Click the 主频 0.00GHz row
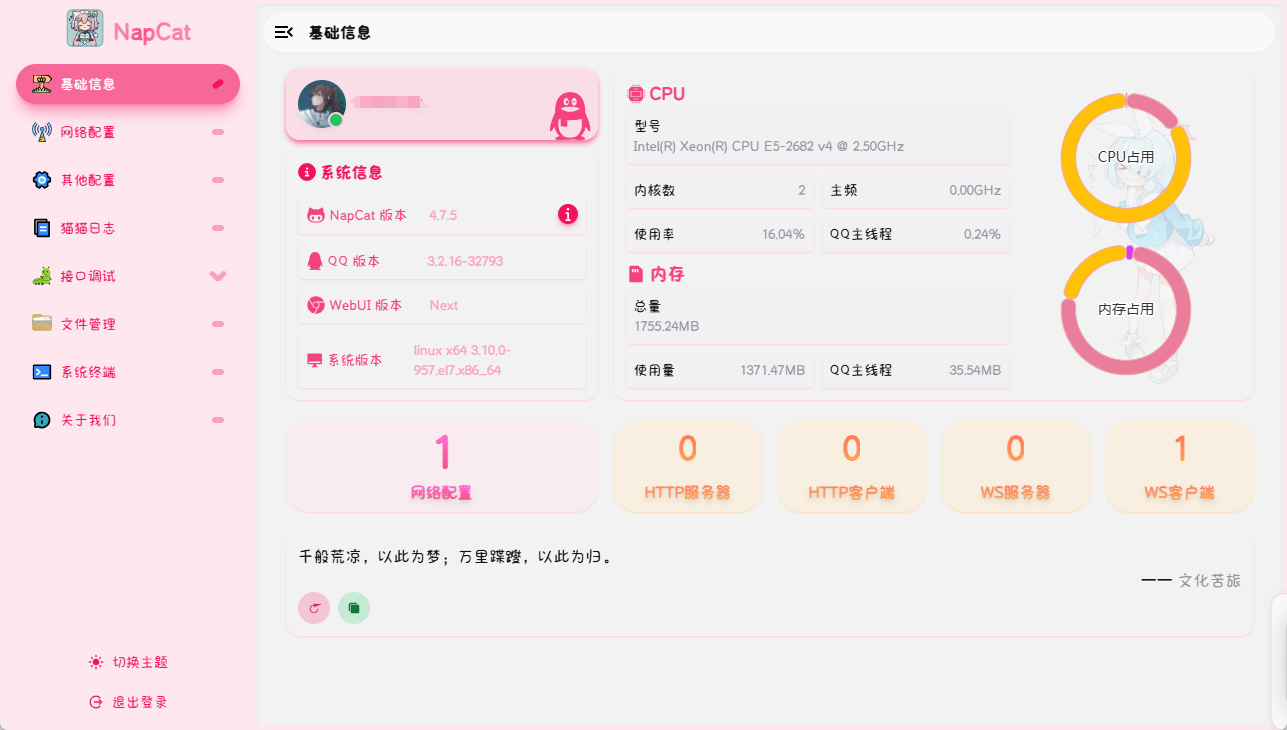This screenshot has width=1287, height=730. (916, 190)
